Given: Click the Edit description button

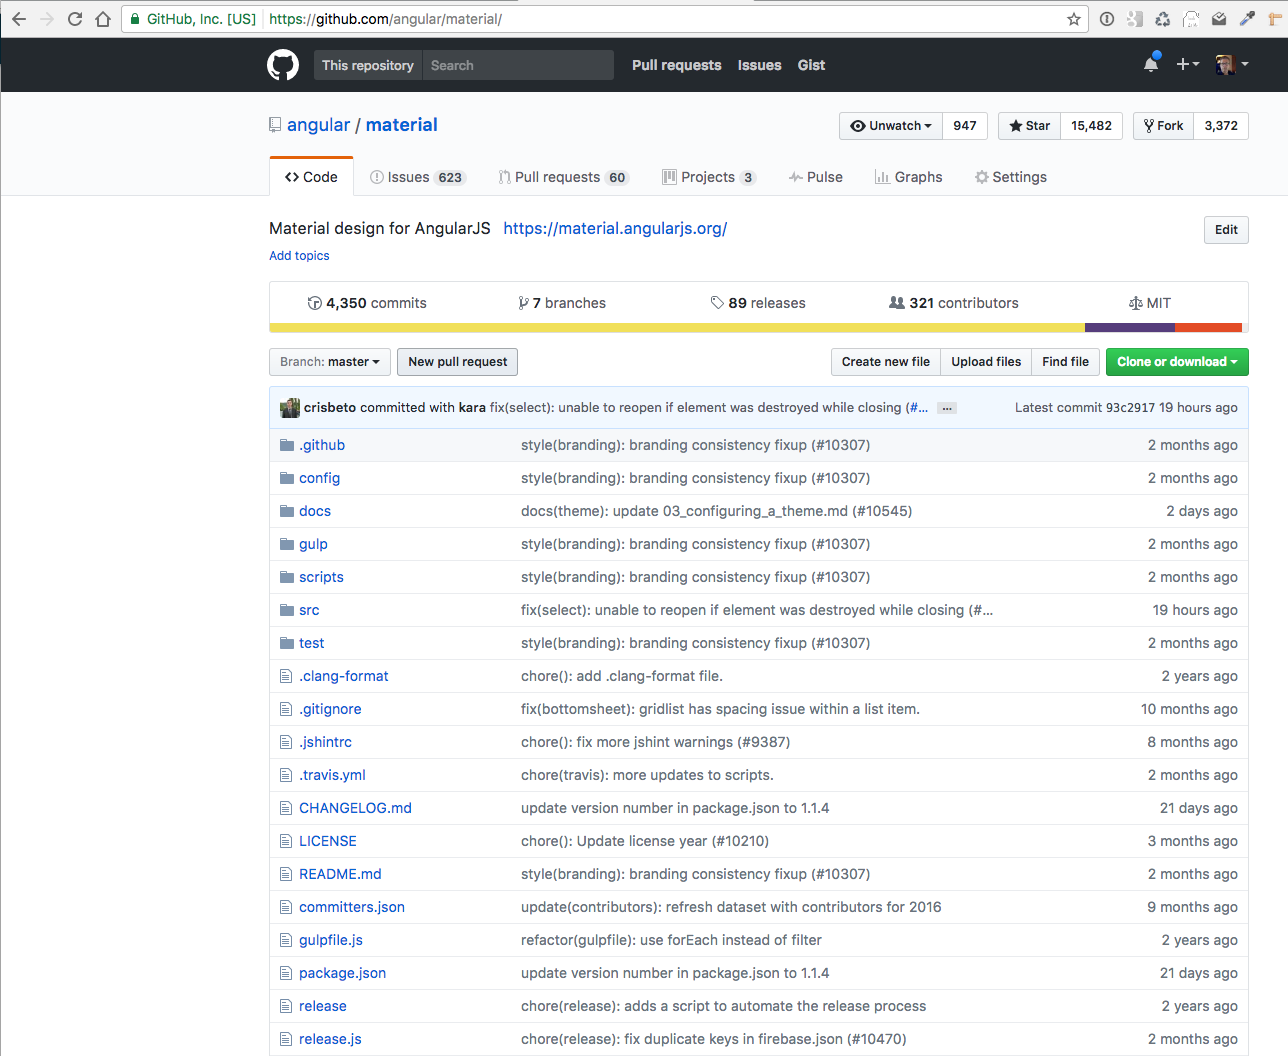Looking at the screenshot, I should coord(1226,230).
